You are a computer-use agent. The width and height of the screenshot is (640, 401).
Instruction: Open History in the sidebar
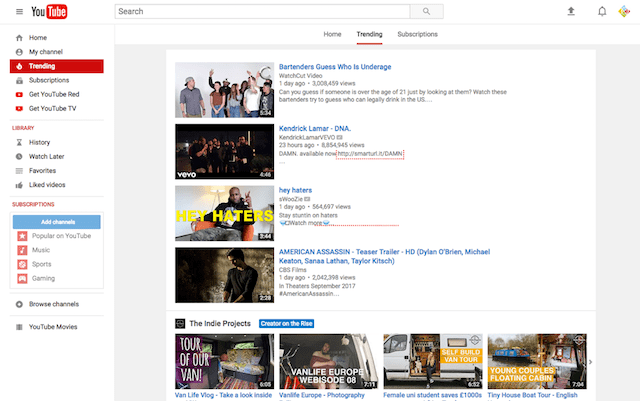tap(39, 143)
